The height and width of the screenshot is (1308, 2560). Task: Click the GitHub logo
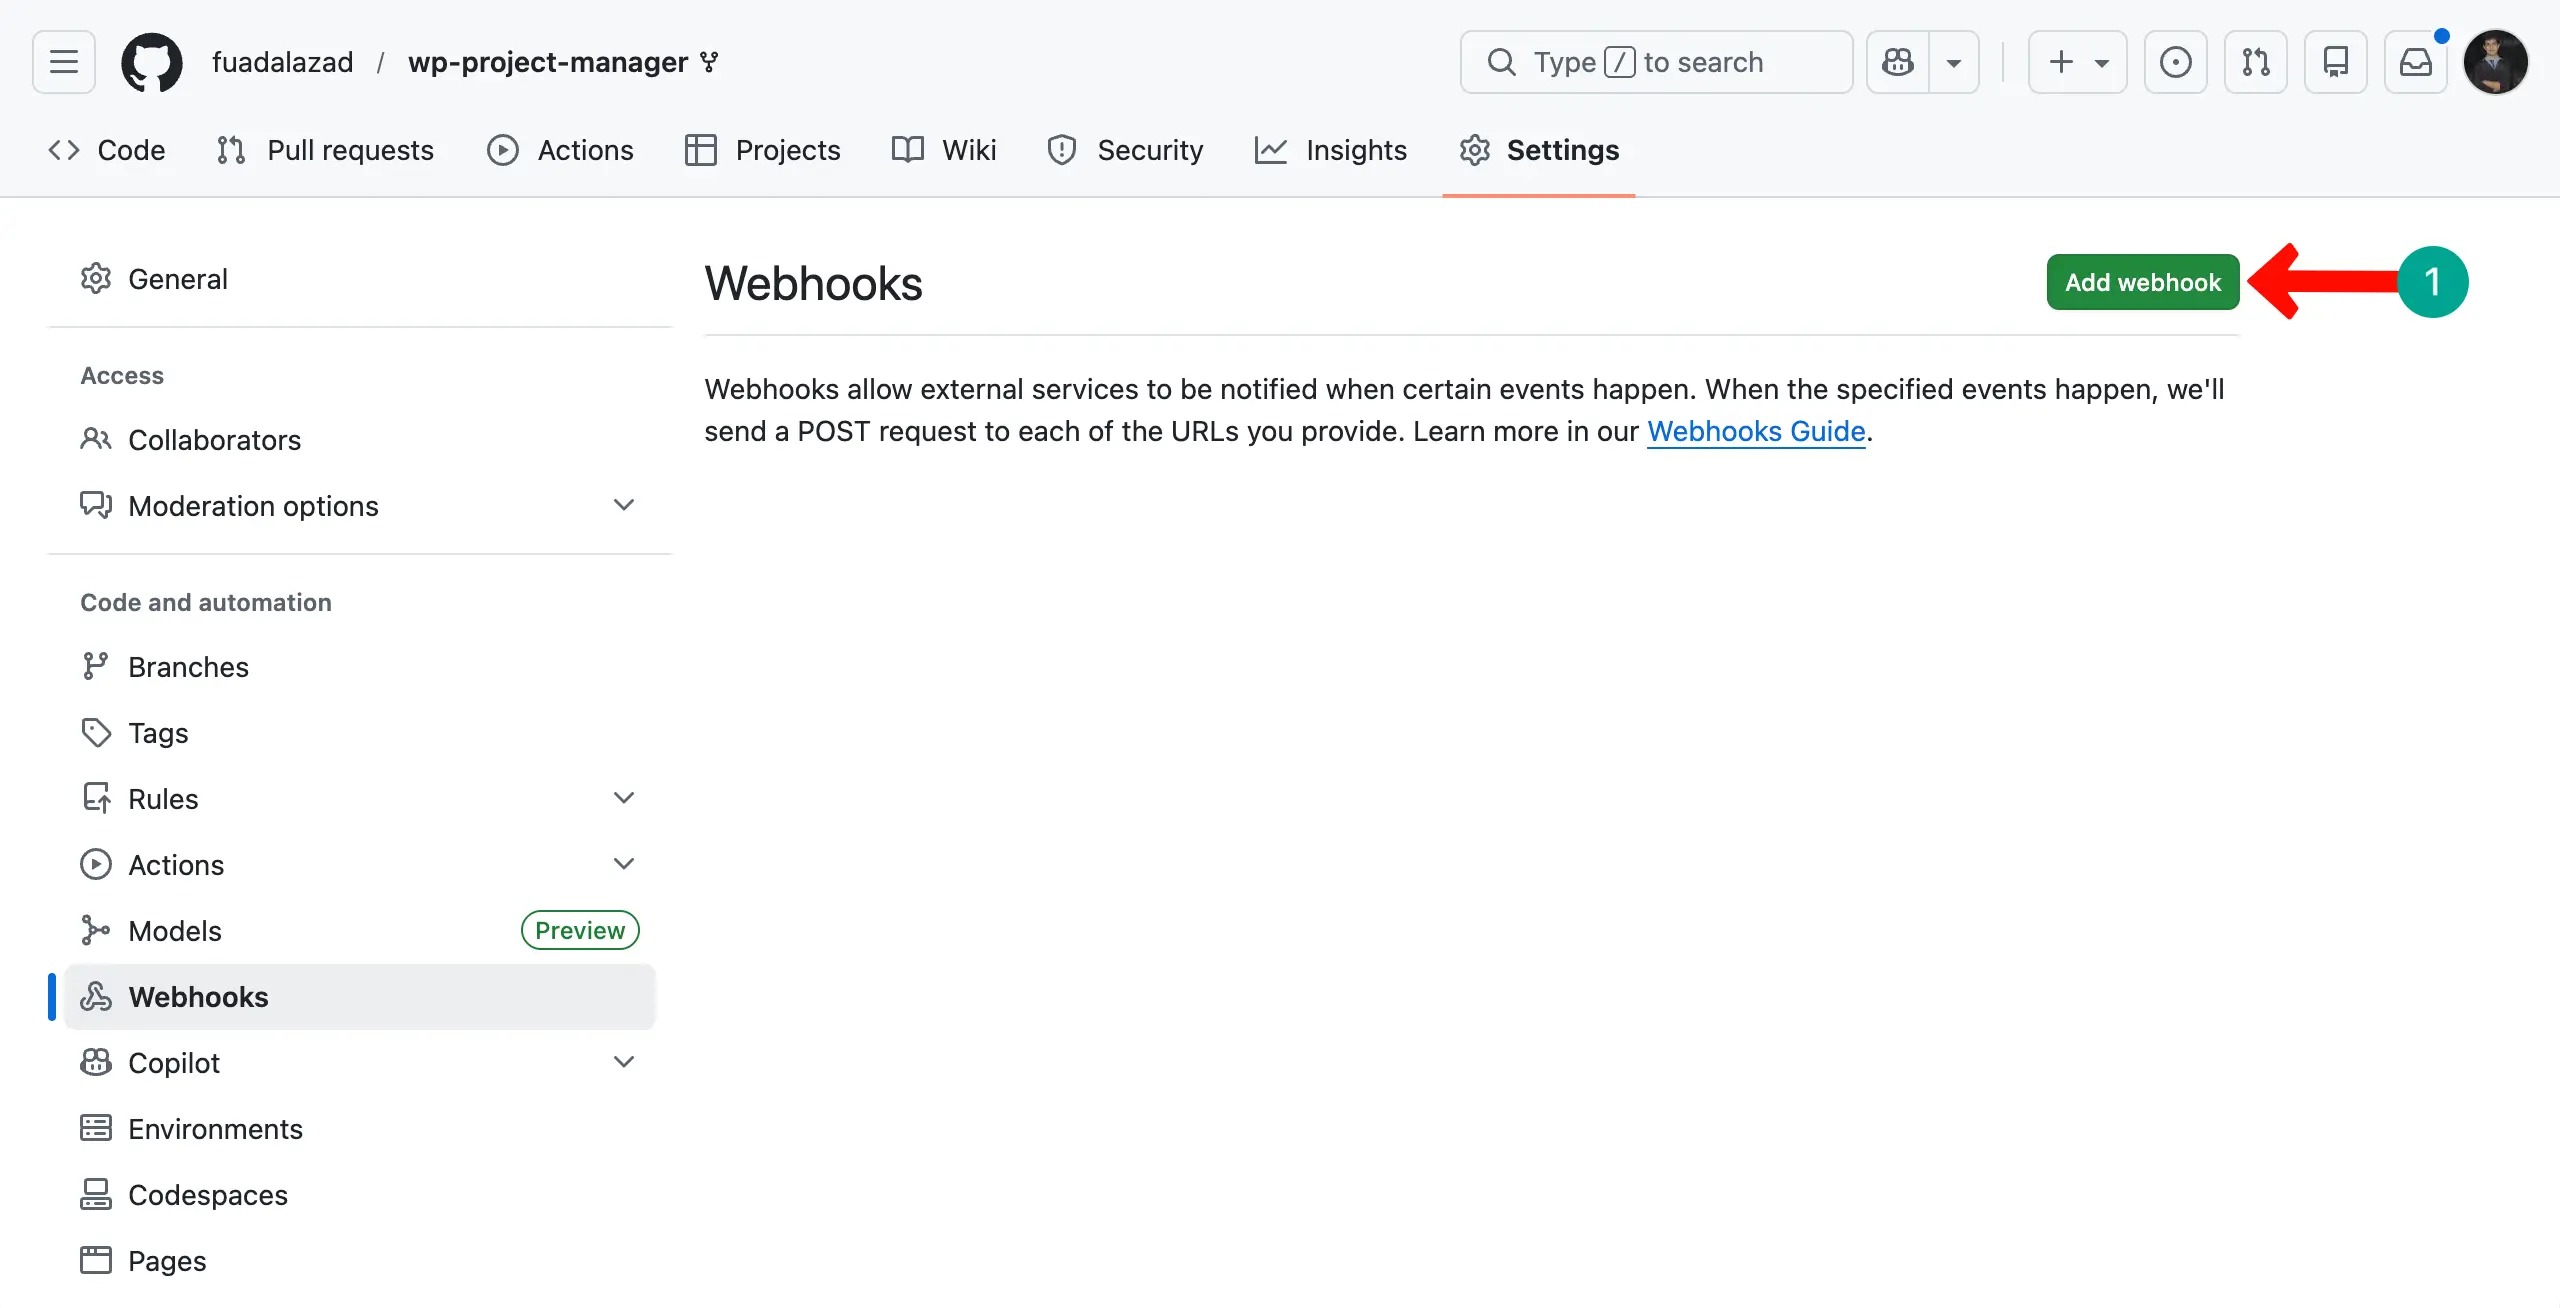tap(151, 61)
